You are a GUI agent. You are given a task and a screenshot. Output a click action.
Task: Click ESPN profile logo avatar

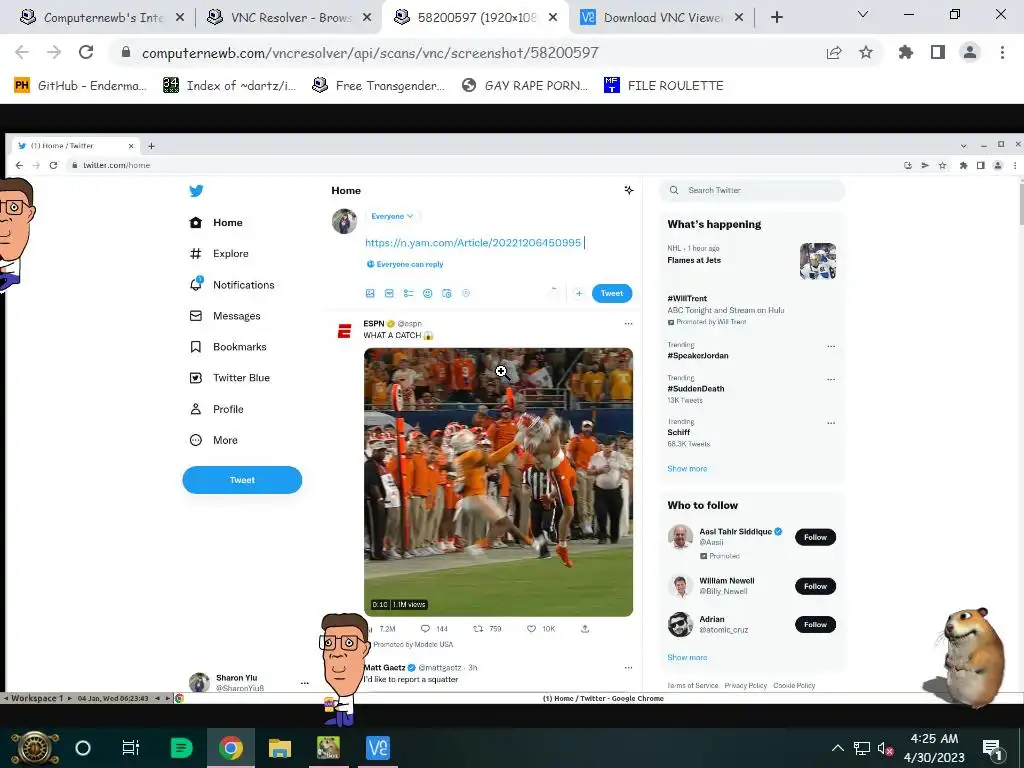pyautogui.click(x=344, y=331)
